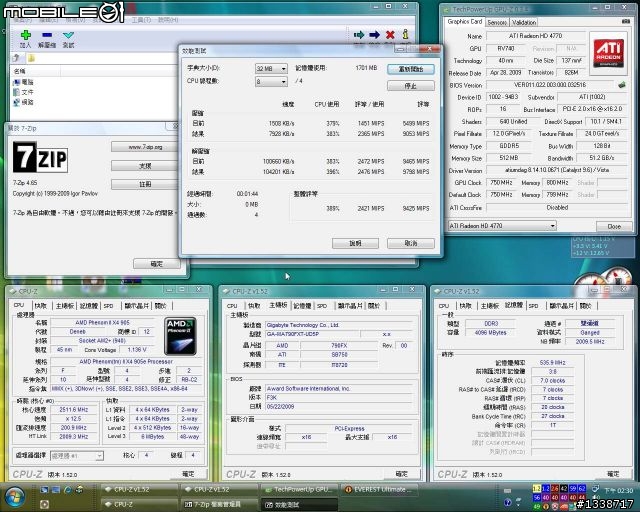Click the Cancel (取消) button in benchmark dialog
Viewport: 640px width, 512px height.
411,243
